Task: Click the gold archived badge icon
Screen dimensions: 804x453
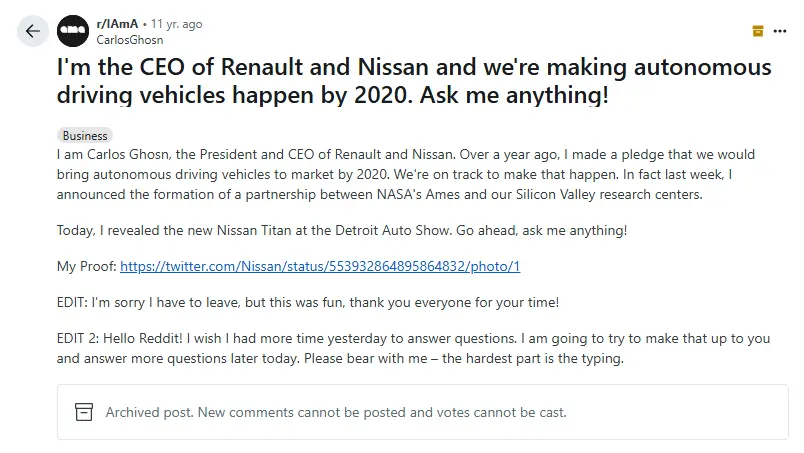Action: (757, 30)
